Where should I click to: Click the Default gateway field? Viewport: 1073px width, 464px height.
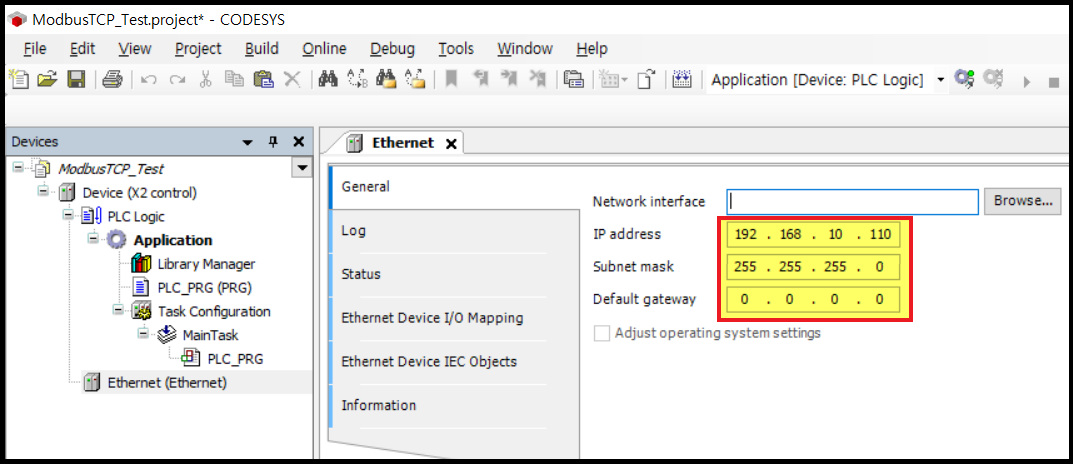point(813,299)
